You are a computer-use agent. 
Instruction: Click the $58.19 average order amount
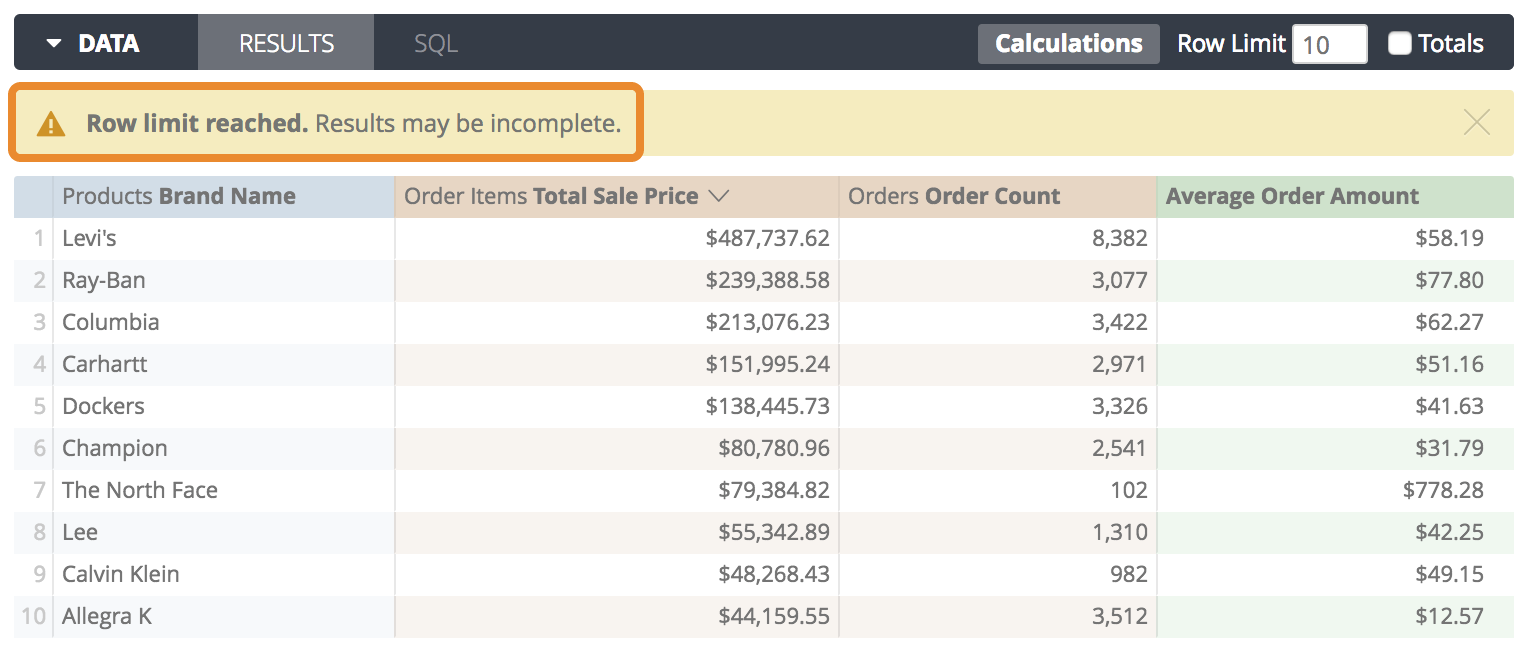pyautogui.click(x=1449, y=238)
